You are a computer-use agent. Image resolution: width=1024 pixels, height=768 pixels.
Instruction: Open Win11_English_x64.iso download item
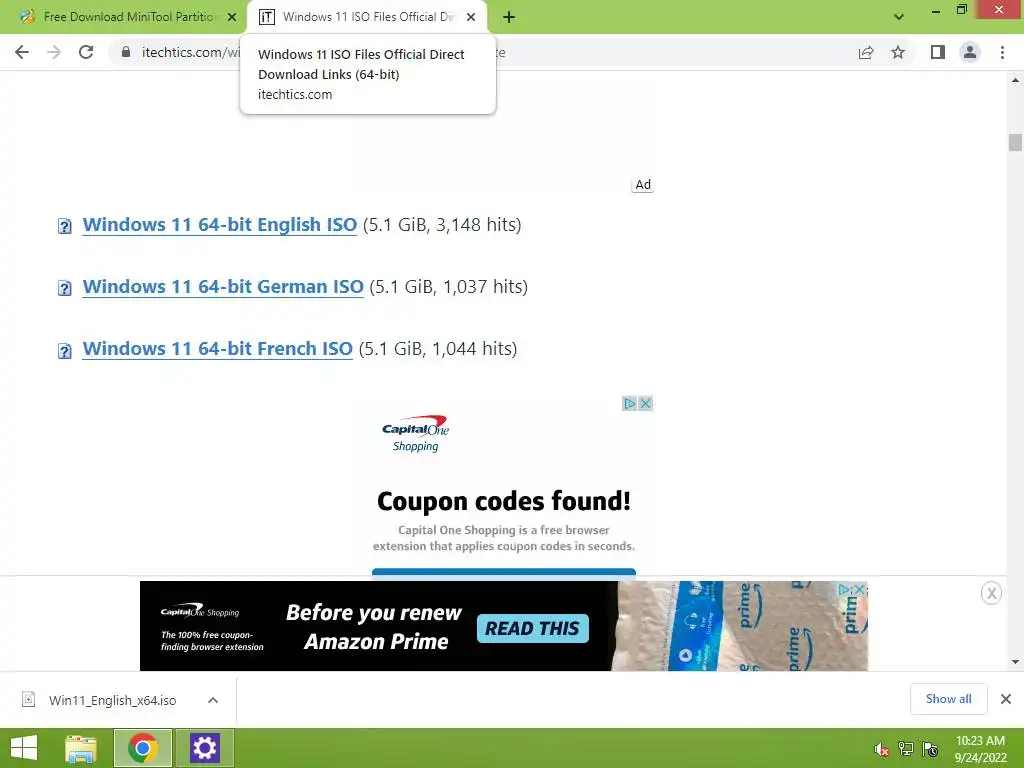coord(112,700)
